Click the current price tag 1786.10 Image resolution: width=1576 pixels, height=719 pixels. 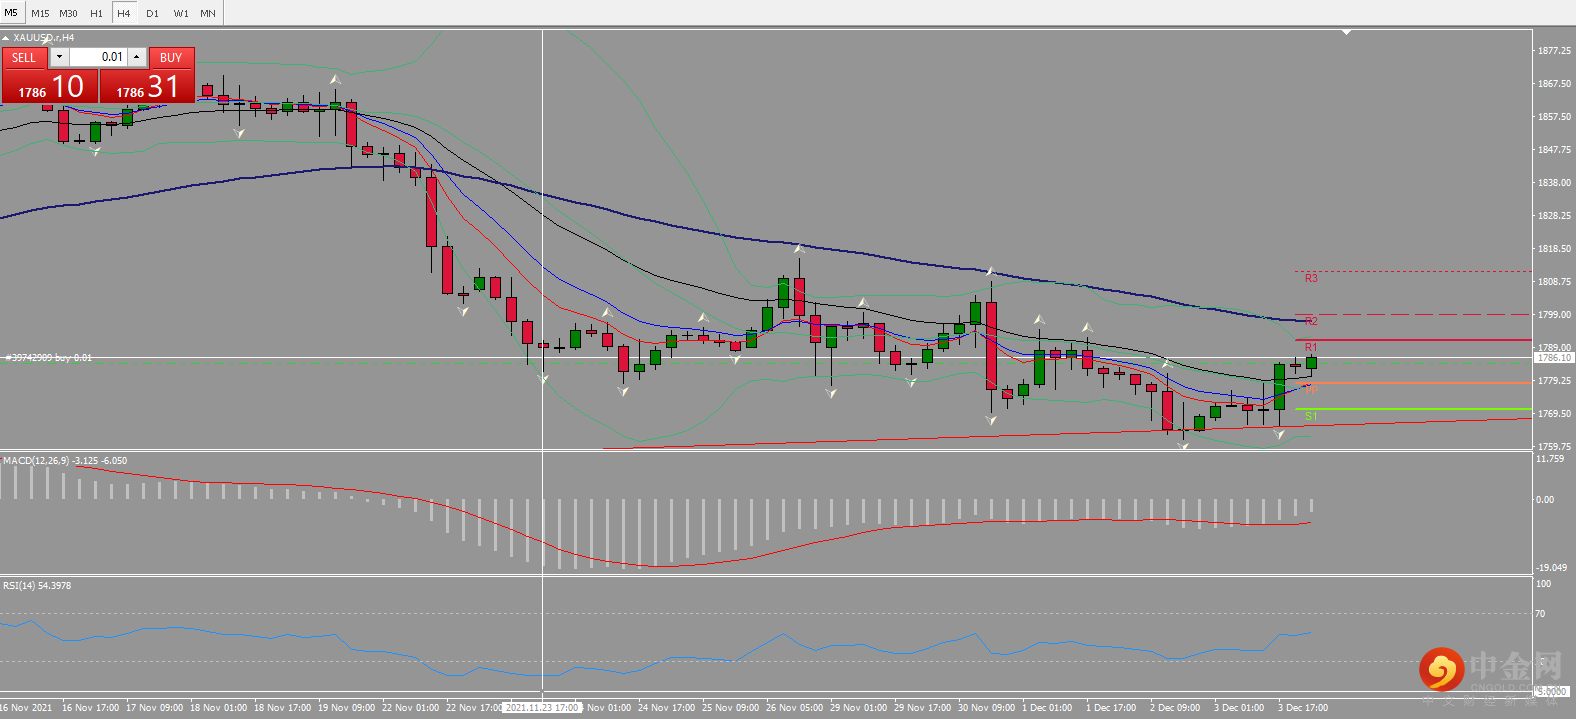tap(1554, 357)
